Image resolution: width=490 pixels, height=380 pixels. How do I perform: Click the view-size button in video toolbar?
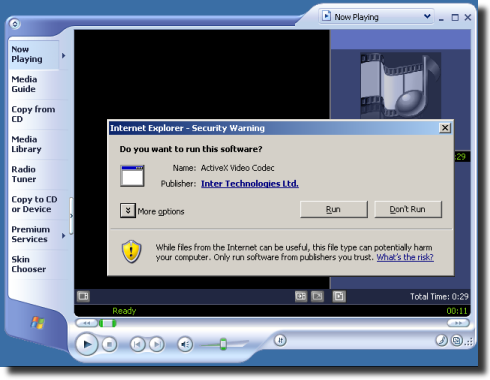[x=301, y=296]
